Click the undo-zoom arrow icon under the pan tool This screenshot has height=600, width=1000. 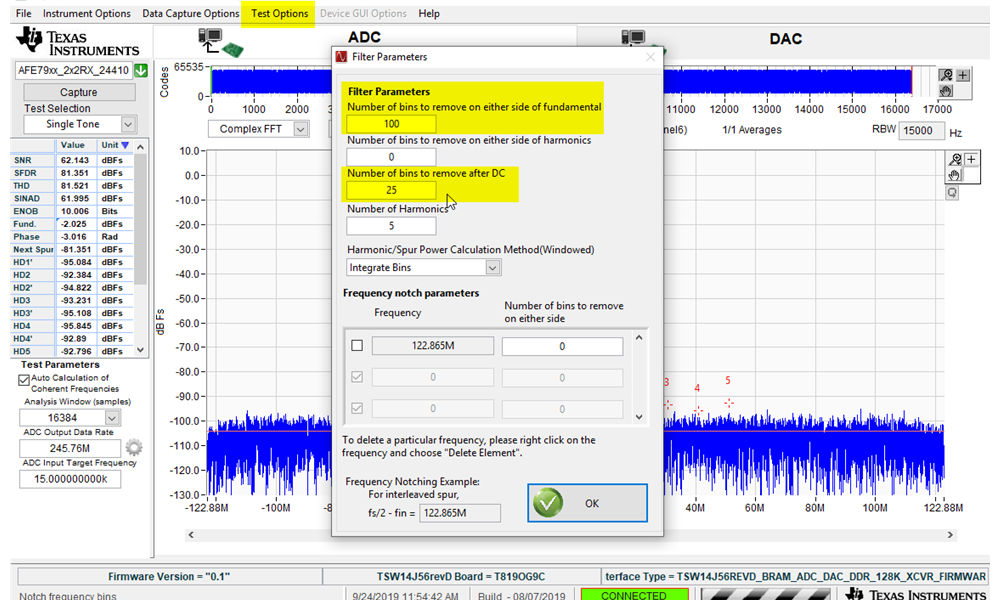[952, 192]
